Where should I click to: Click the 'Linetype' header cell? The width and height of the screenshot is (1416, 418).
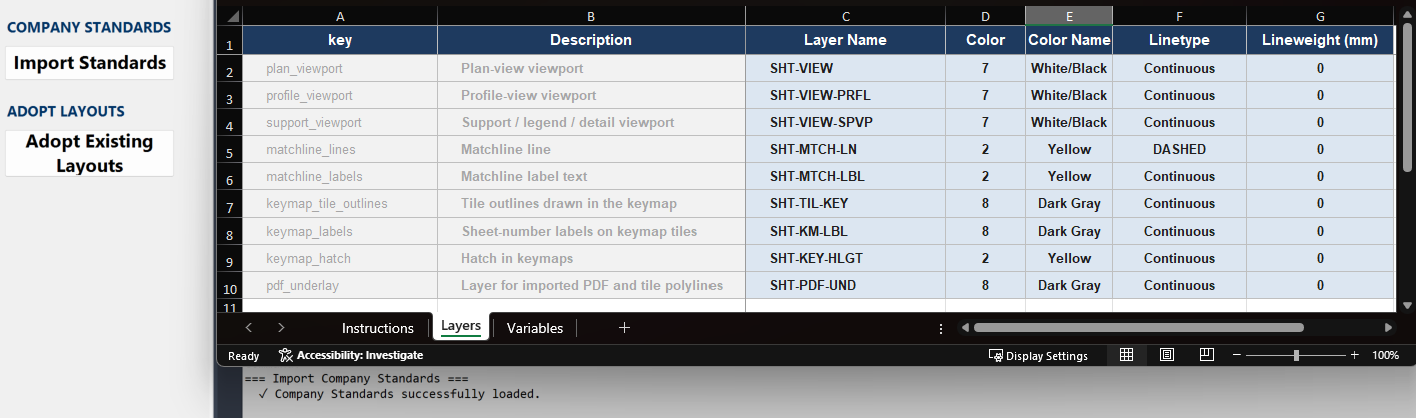1180,40
